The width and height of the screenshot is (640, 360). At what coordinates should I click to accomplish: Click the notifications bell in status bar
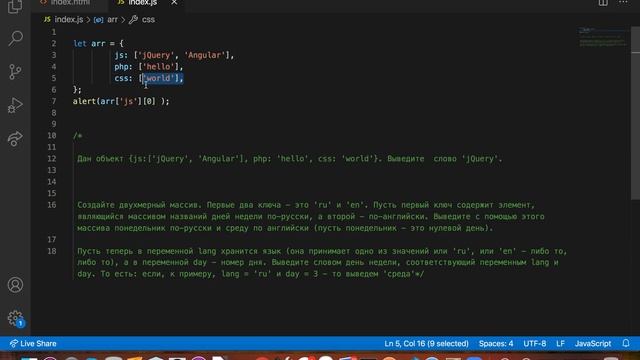(626, 343)
